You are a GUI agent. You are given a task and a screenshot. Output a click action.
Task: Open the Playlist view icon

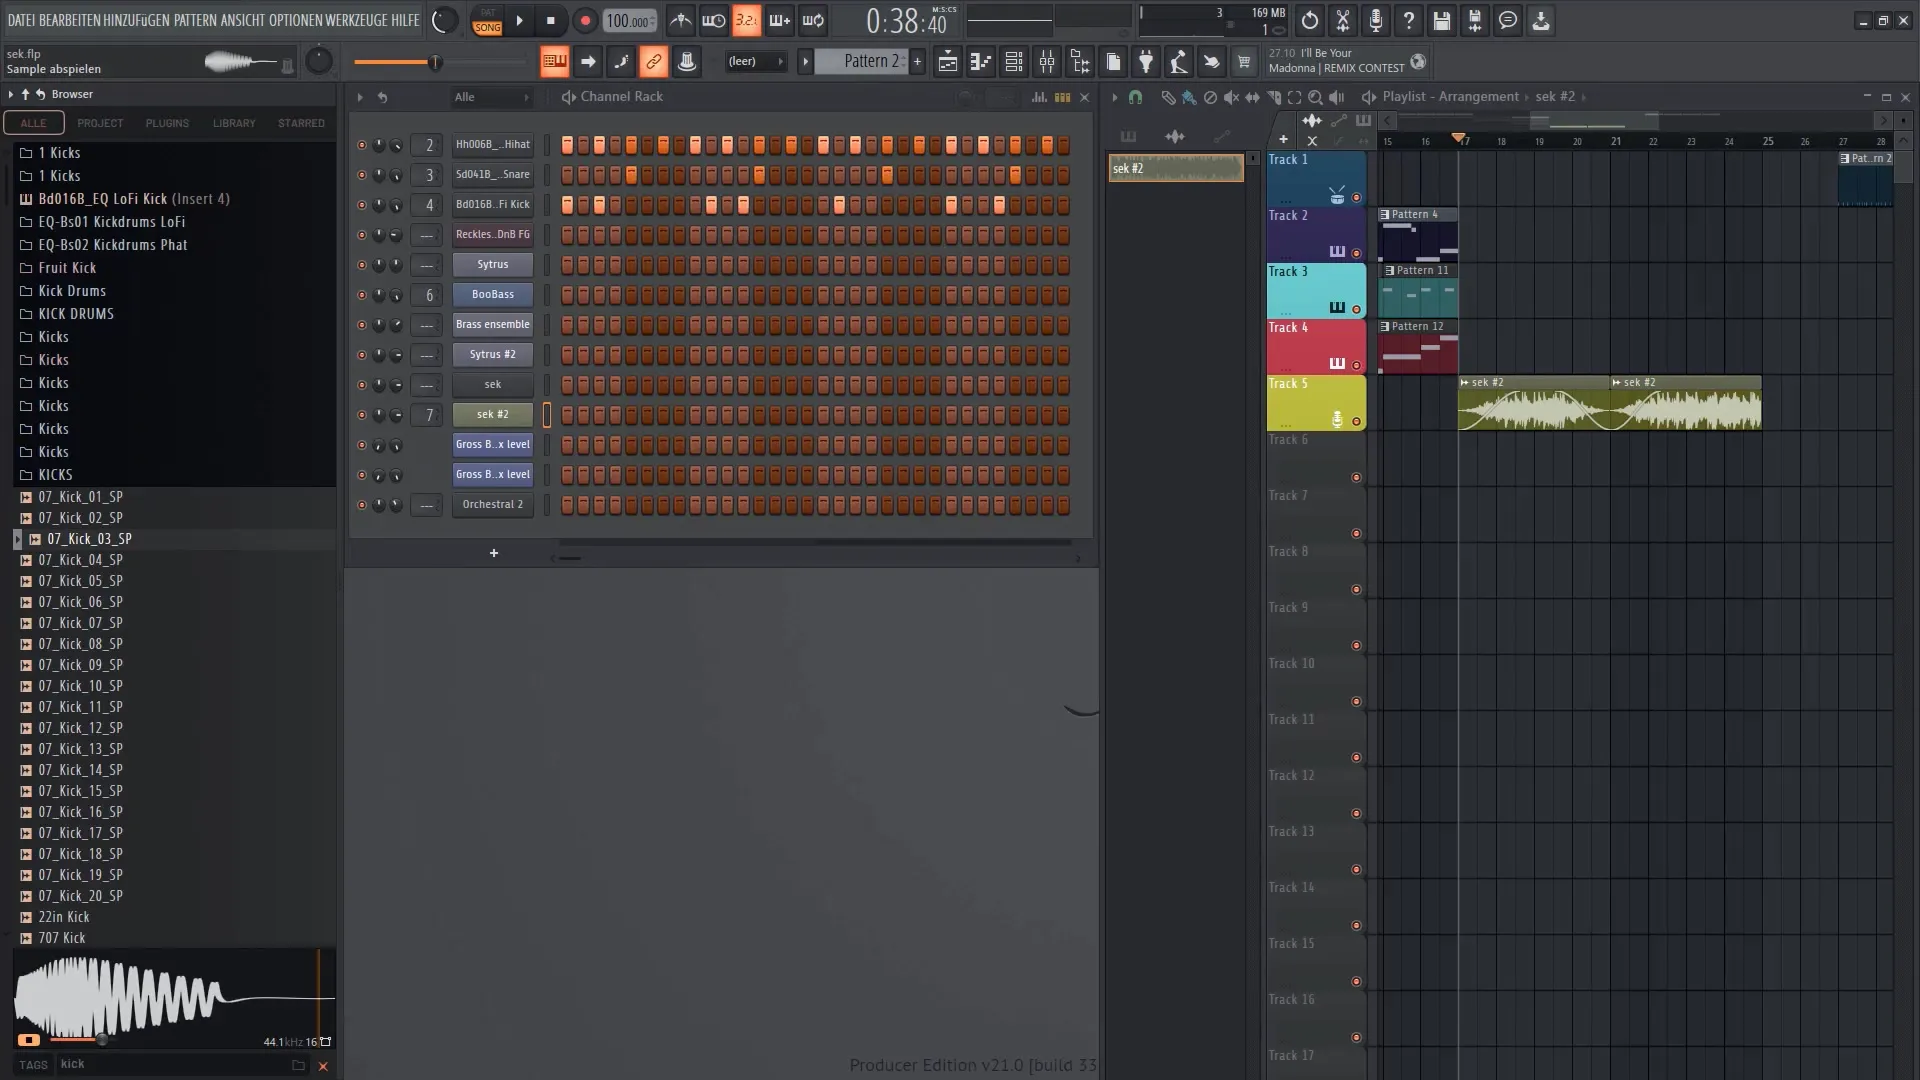947,62
